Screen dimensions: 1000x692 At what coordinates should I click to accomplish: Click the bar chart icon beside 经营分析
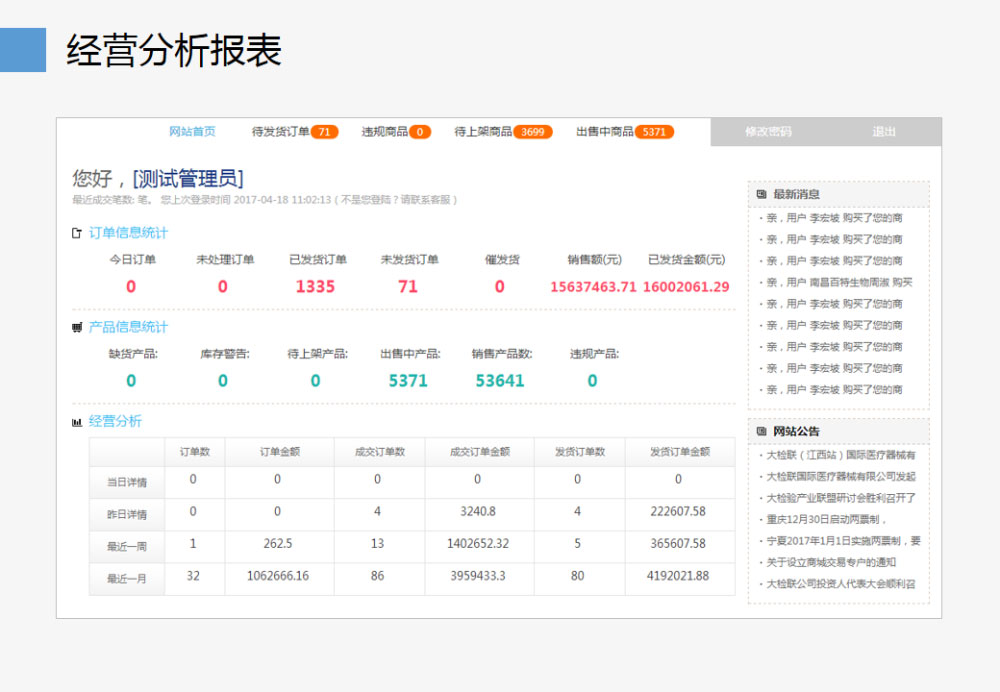(77, 422)
